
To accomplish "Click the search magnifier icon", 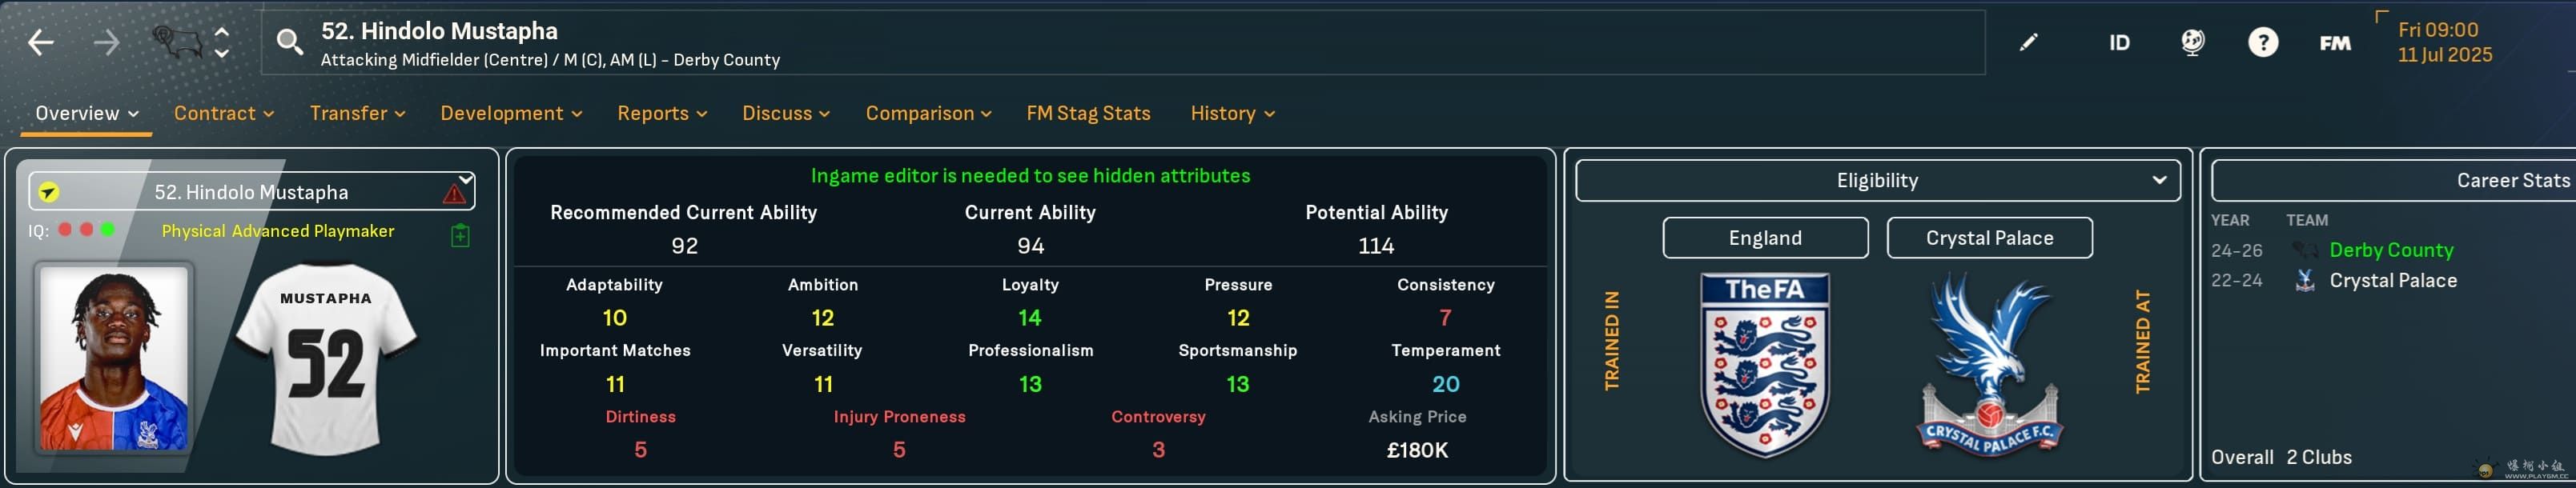I will [x=290, y=42].
